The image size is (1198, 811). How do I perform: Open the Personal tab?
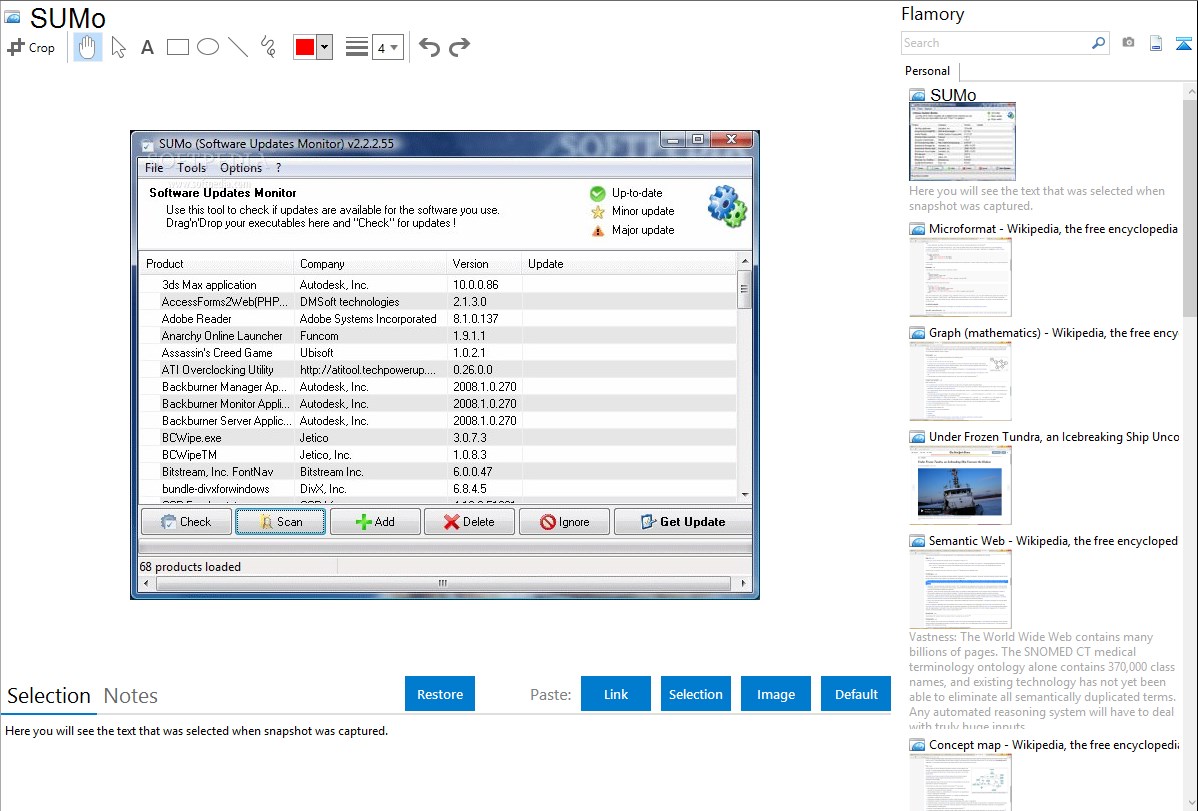point(927,71)
